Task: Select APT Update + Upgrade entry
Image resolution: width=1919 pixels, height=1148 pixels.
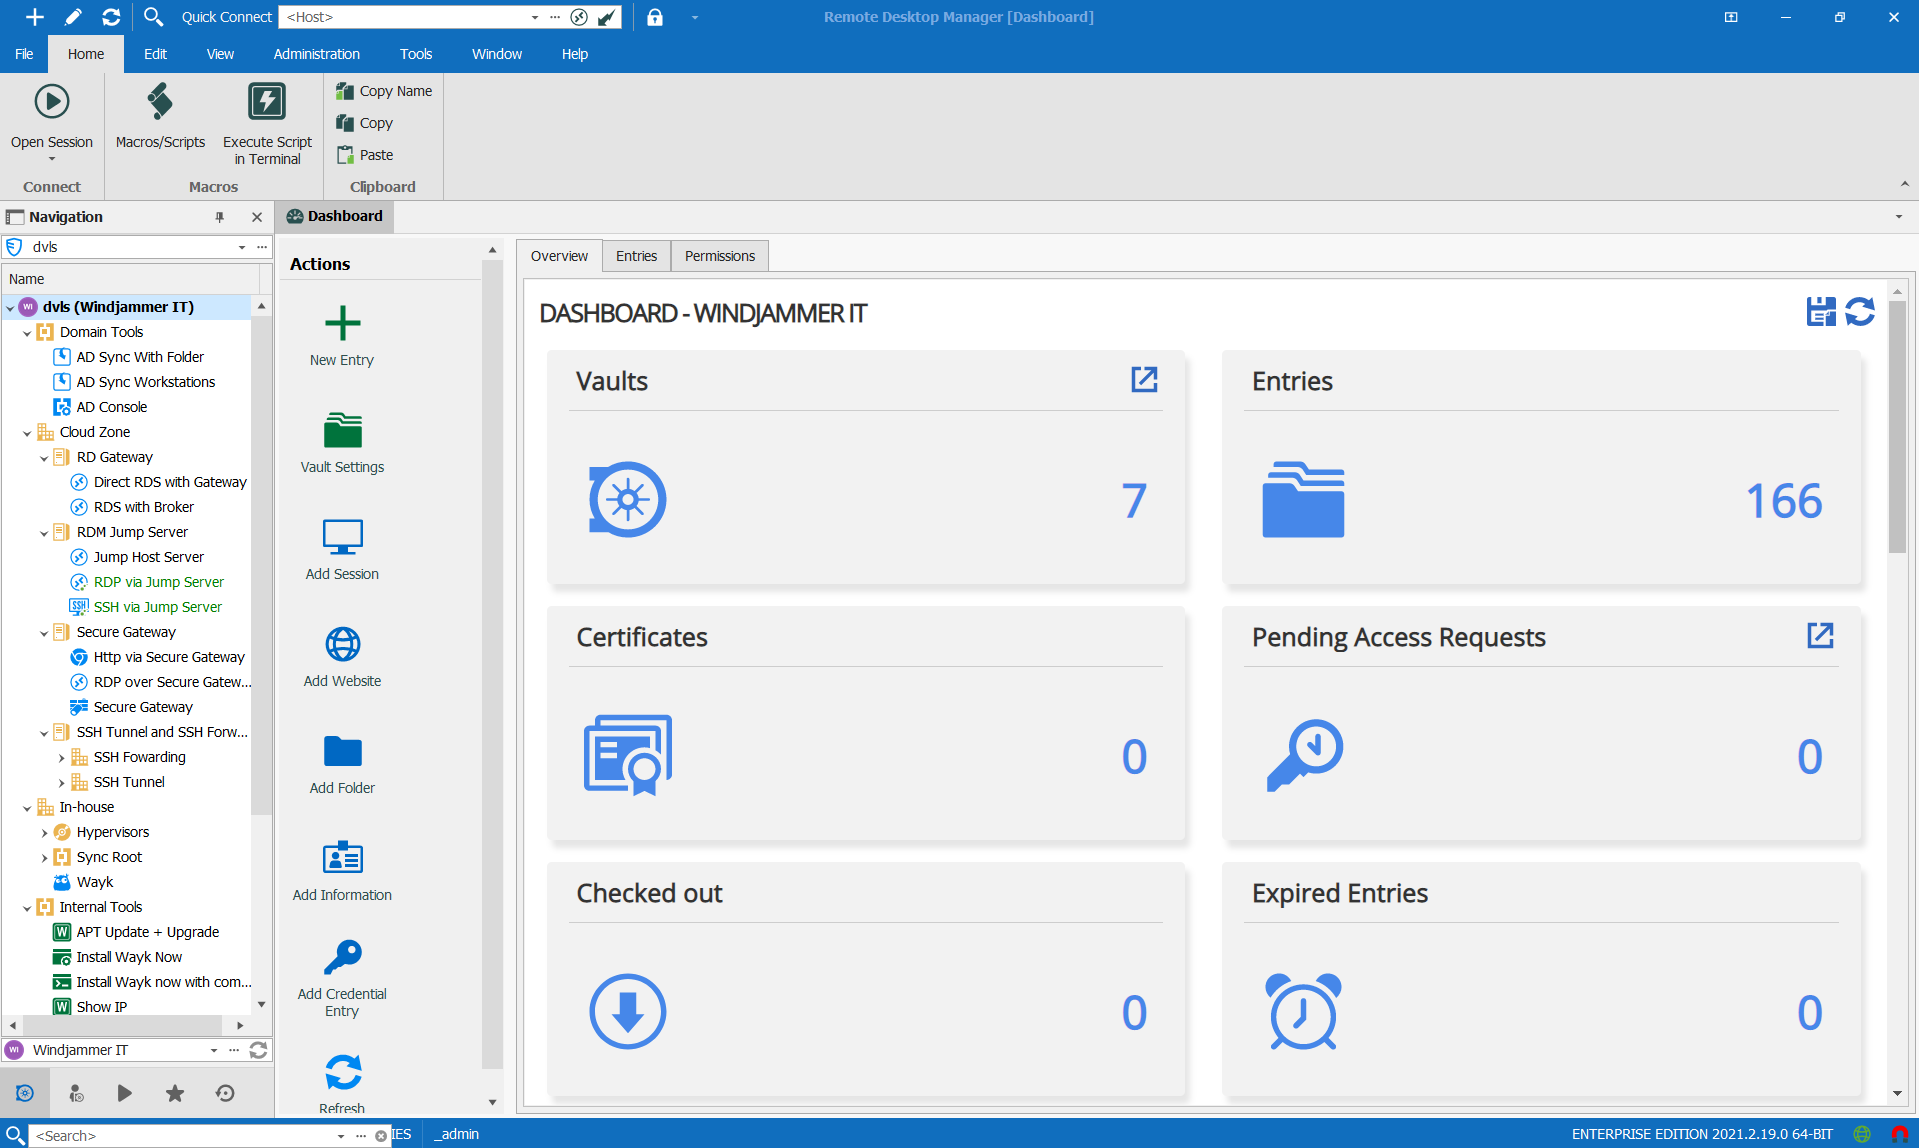Action: click(147, 932)
